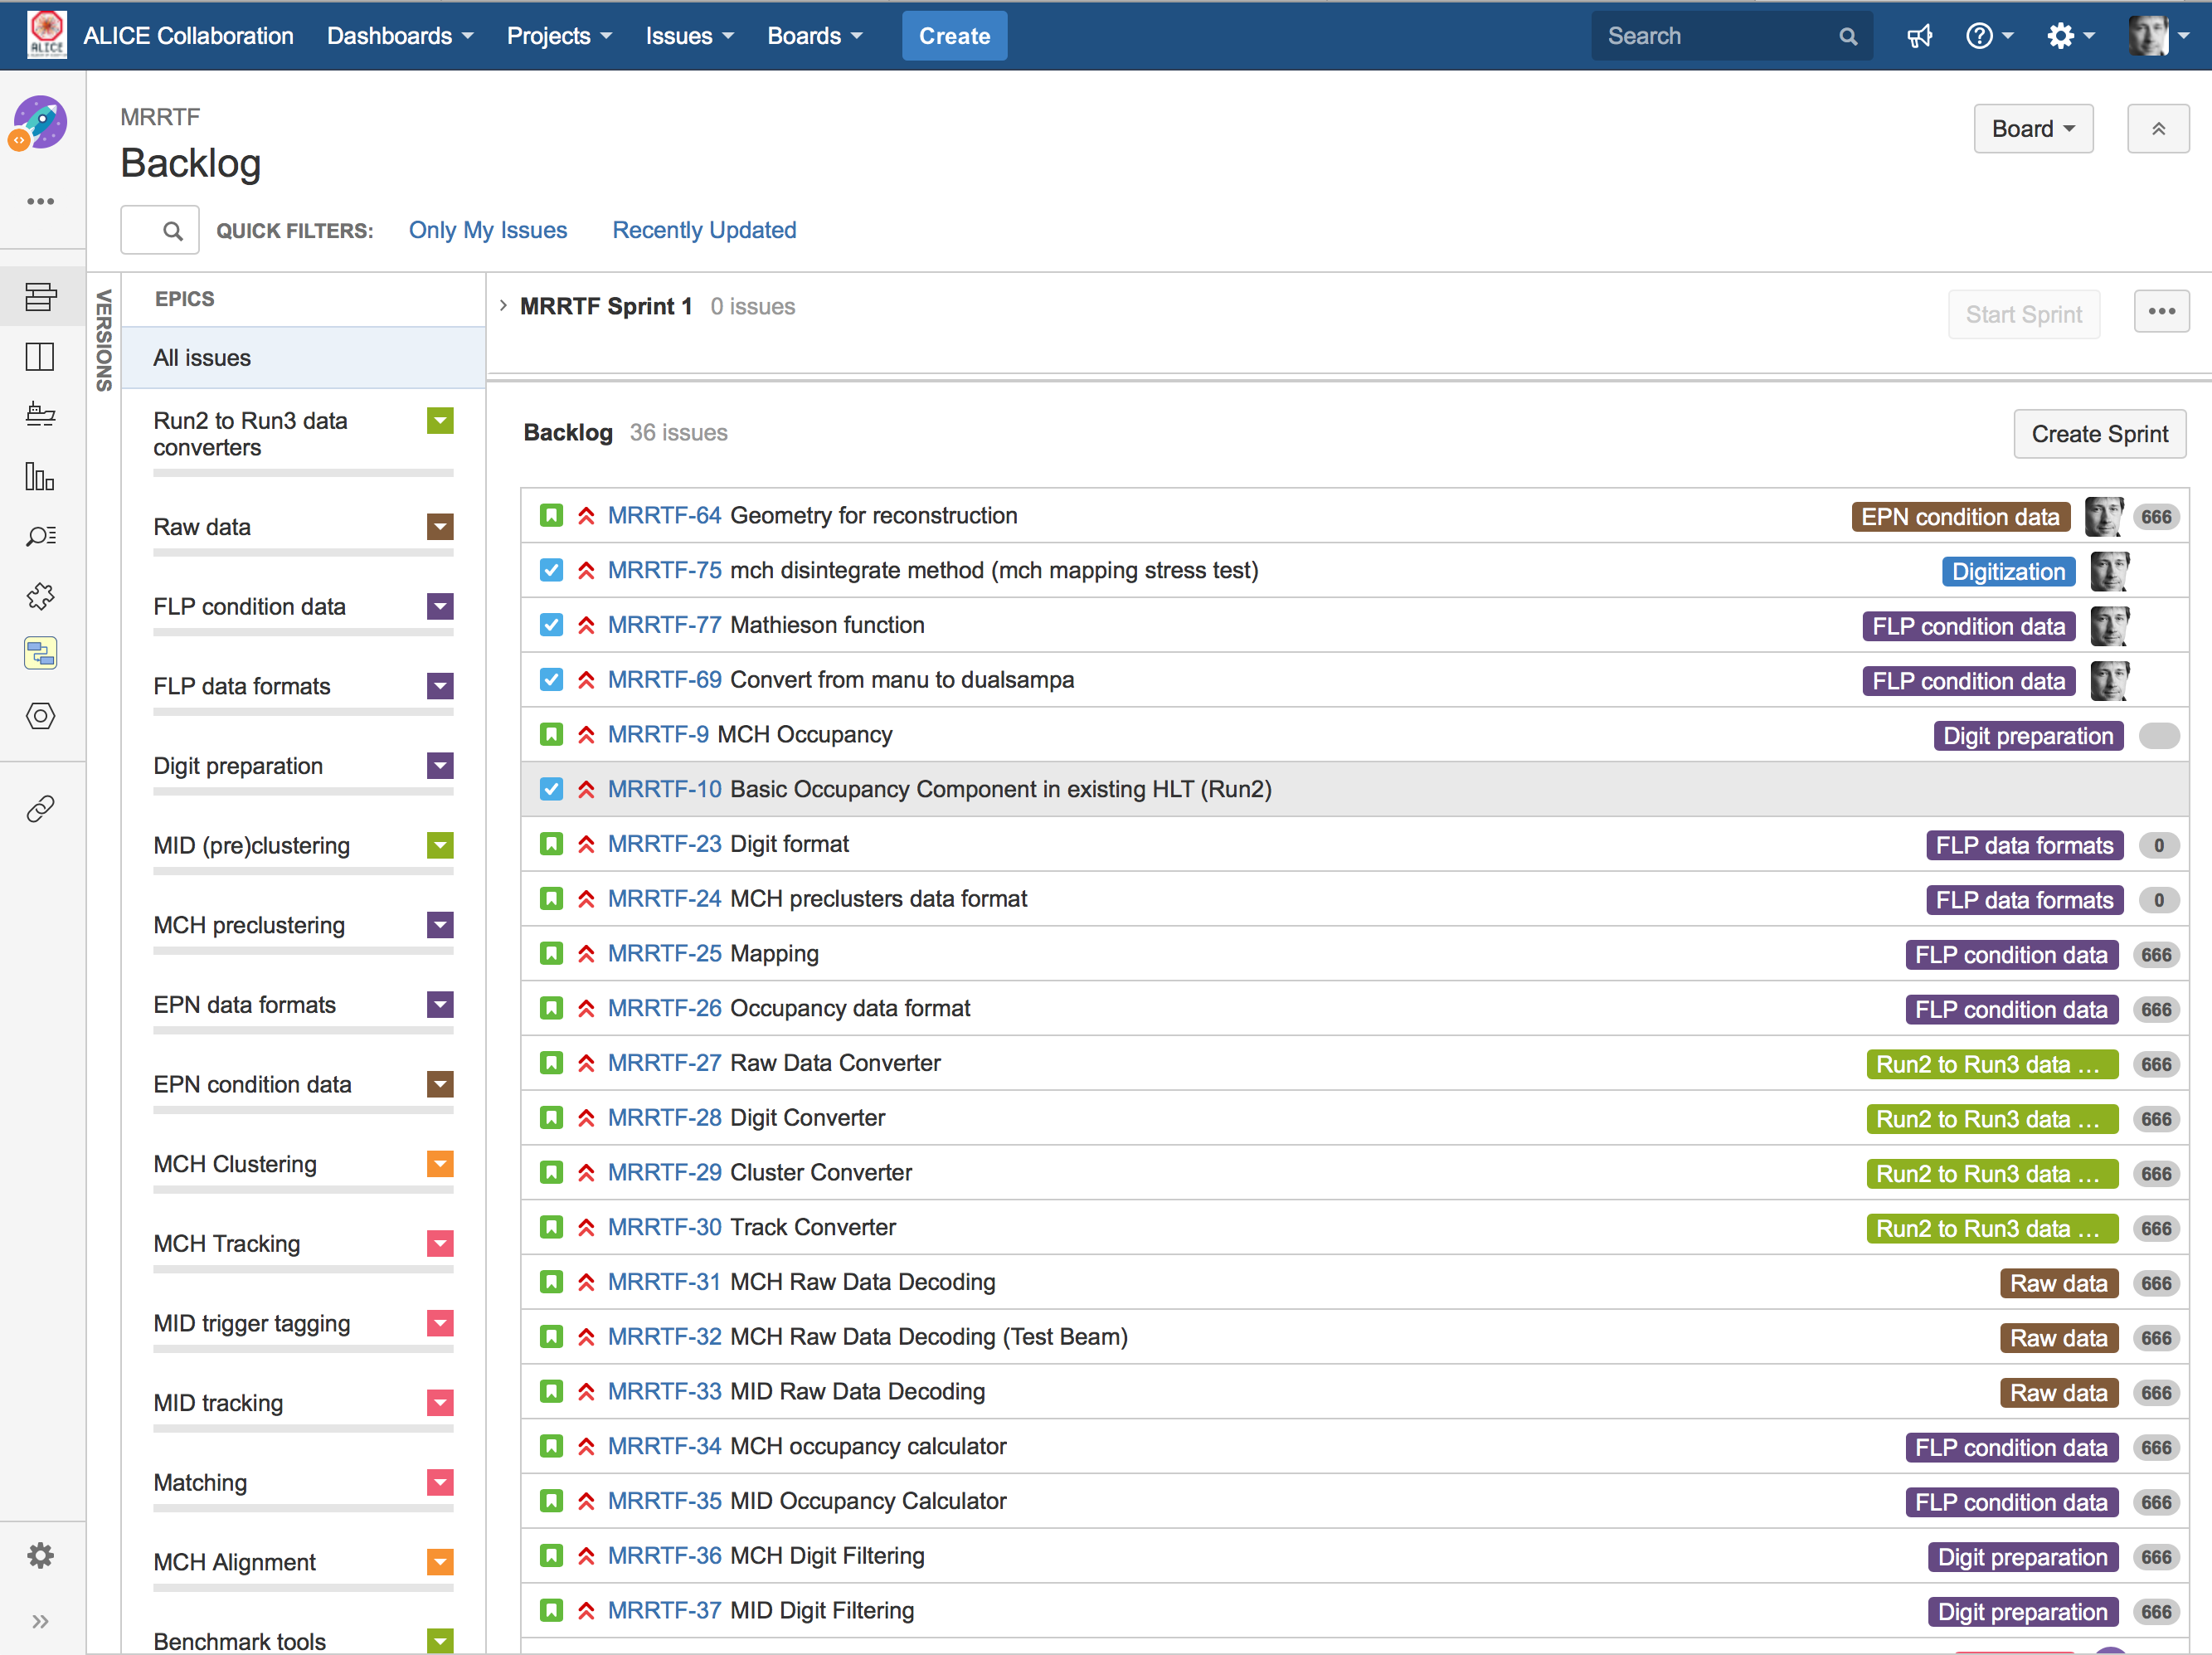Expand the MRRTF Sprint 1 section

coord(504,306)
